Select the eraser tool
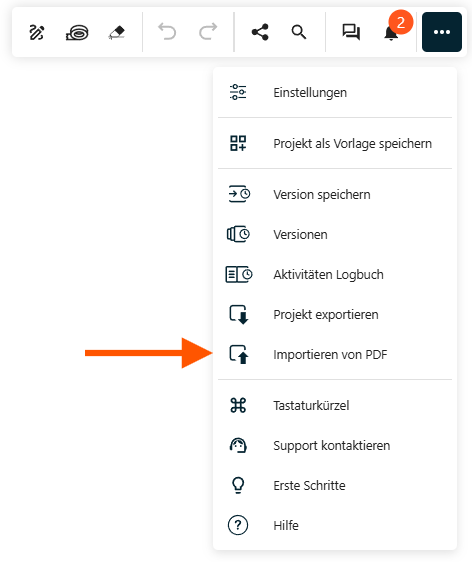The width and height of the screenshot is (472, 562). click(x=117, y=32)
